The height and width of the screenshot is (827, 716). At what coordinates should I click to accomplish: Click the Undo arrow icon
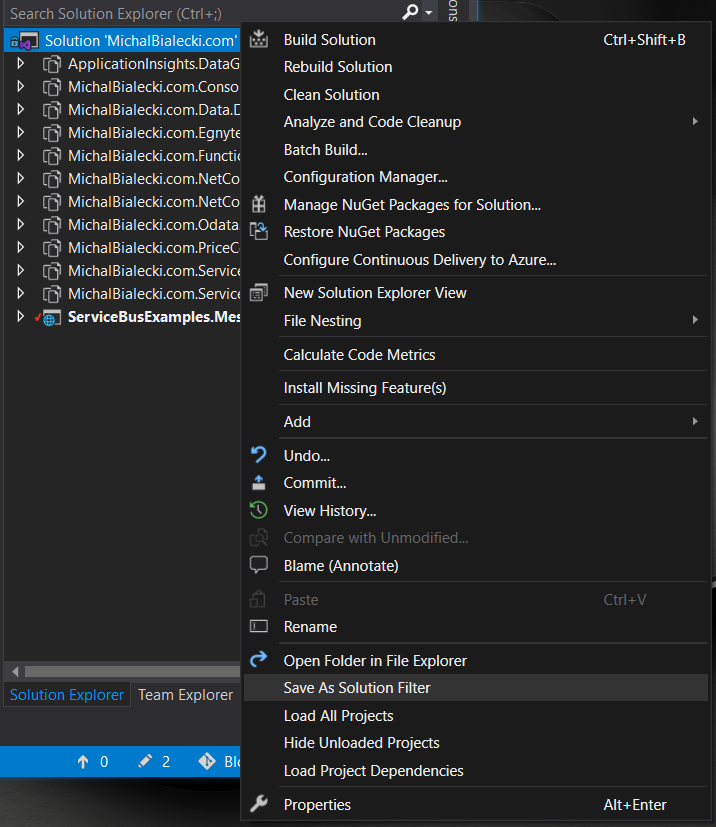pyautogui.click(x=259, y=455)
